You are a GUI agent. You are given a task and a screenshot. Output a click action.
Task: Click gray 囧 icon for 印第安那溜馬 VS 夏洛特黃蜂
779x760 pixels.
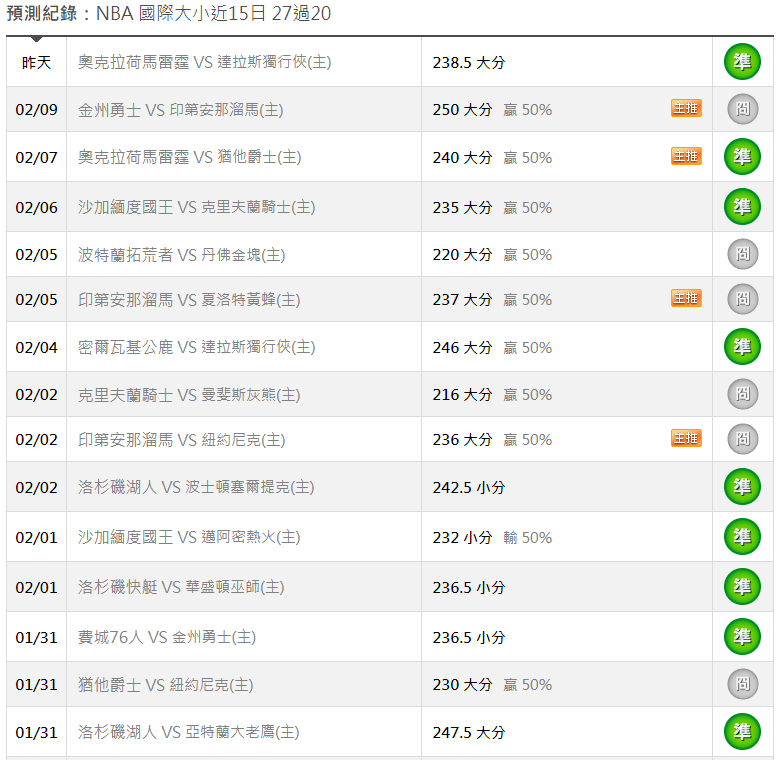743,299
